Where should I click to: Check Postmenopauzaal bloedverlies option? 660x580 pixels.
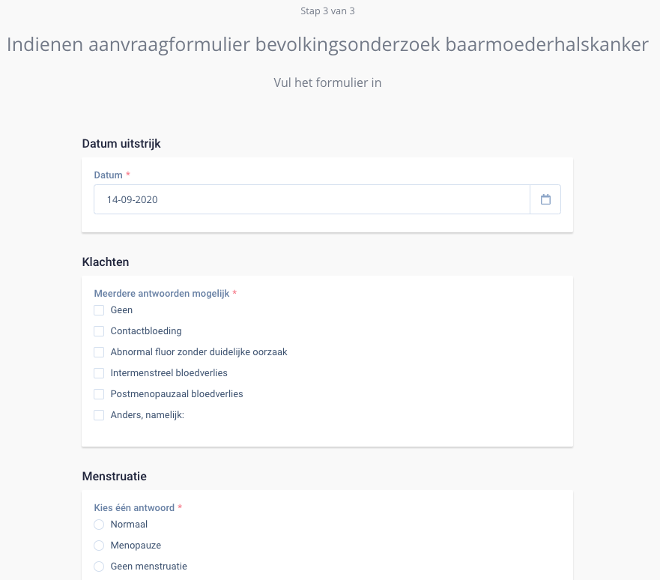coord(99,394)
